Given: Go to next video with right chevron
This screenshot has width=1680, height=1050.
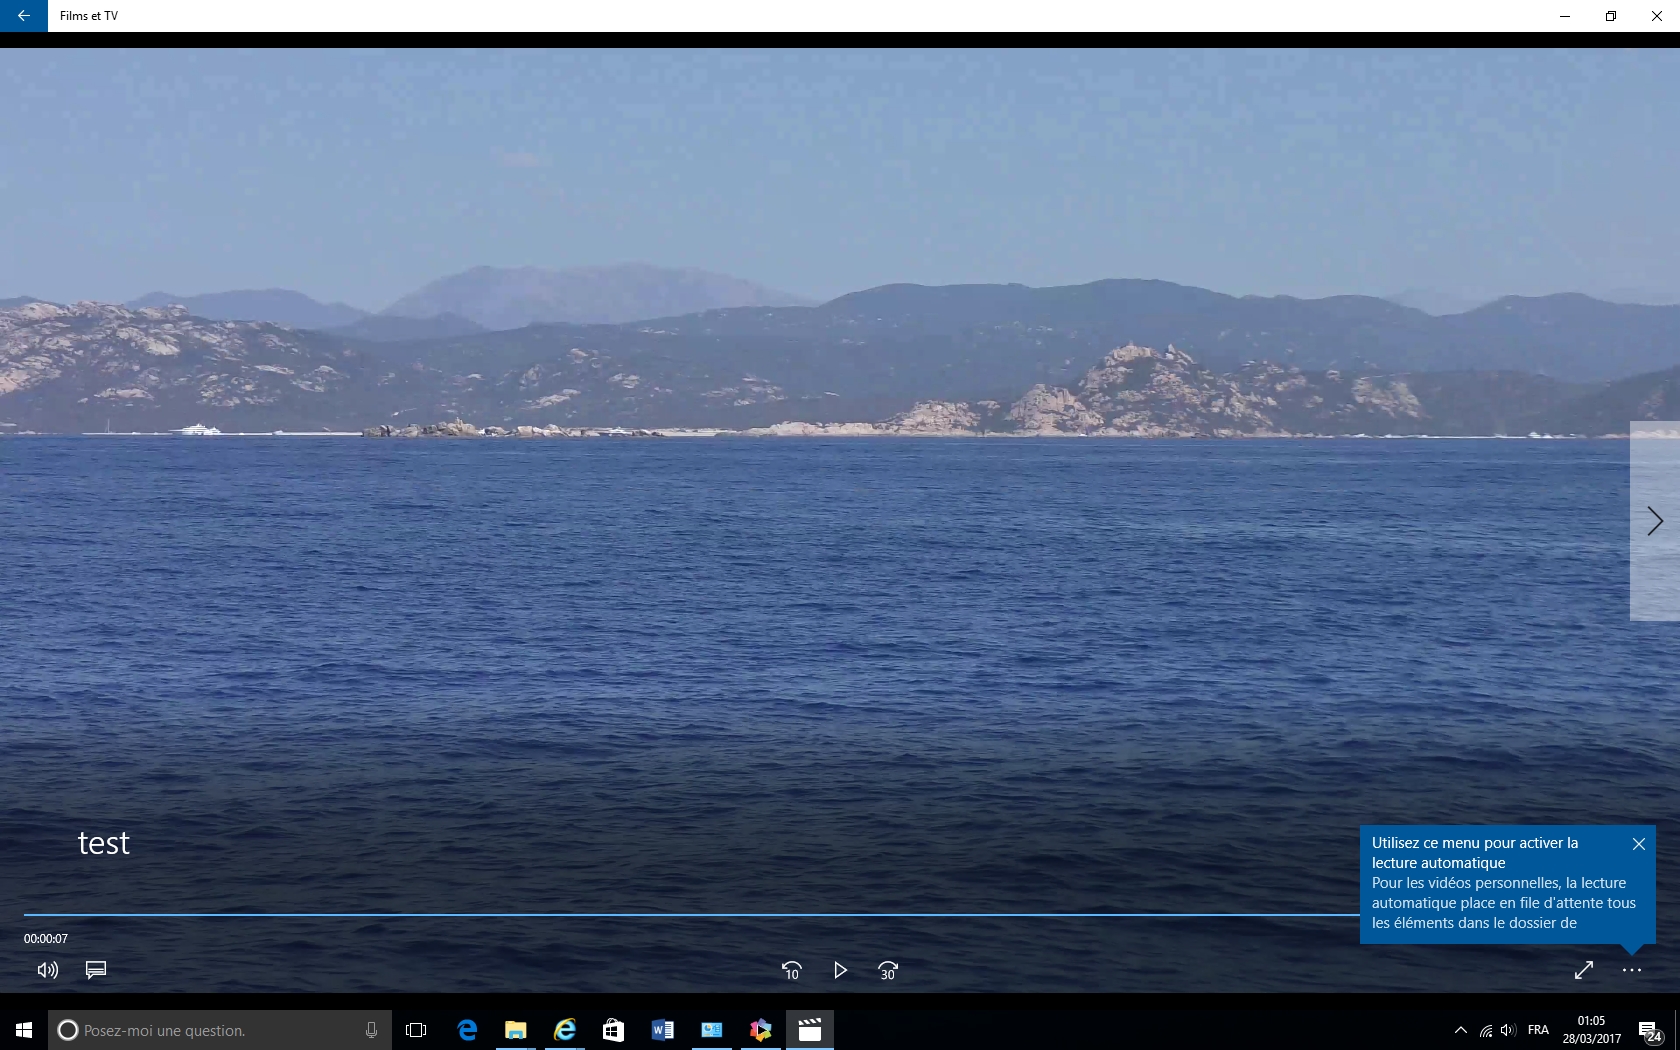Looking at the screenshot, I should [1655, 520].
